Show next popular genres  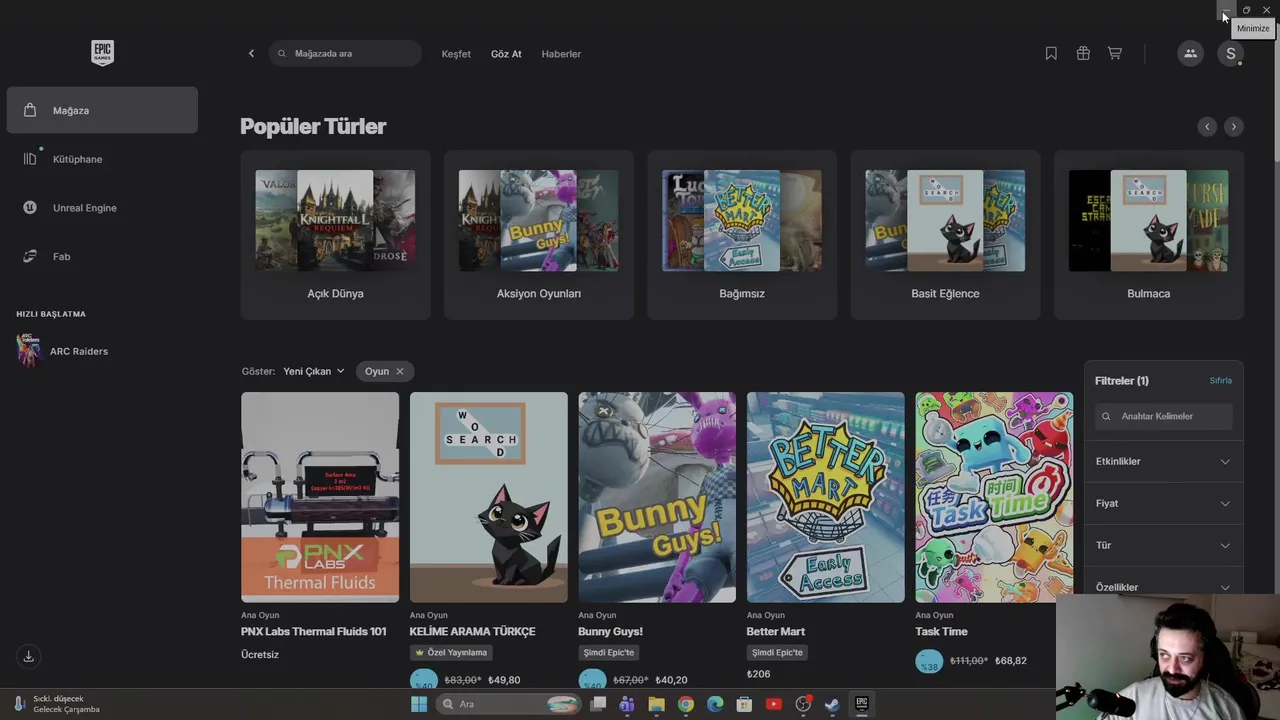tap(1233, 126)
